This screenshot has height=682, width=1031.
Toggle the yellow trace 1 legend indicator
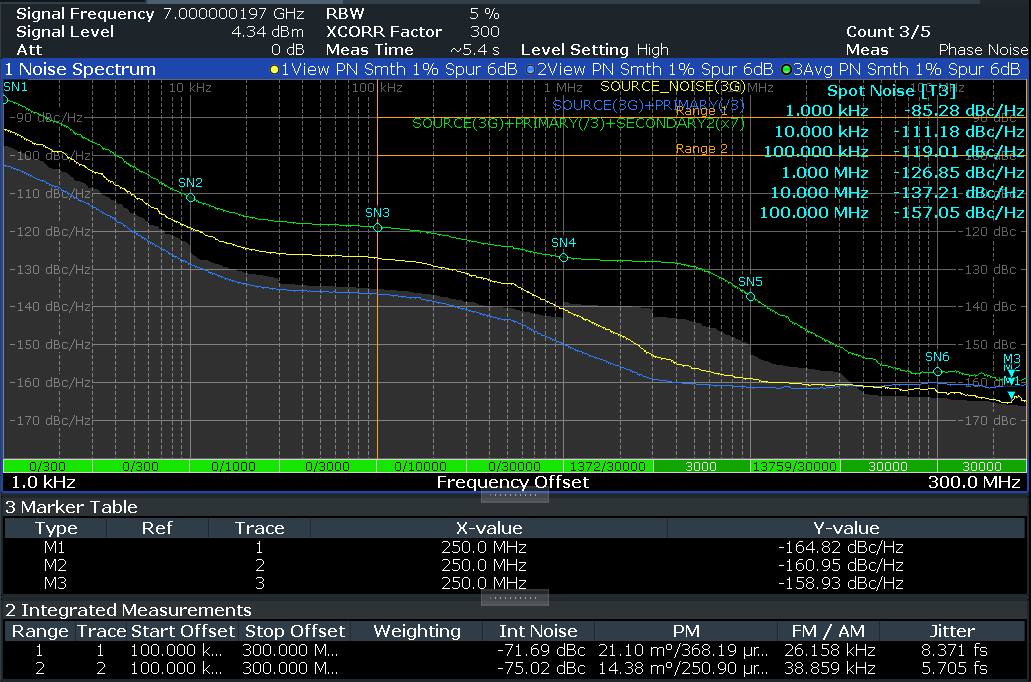[275, 69]
